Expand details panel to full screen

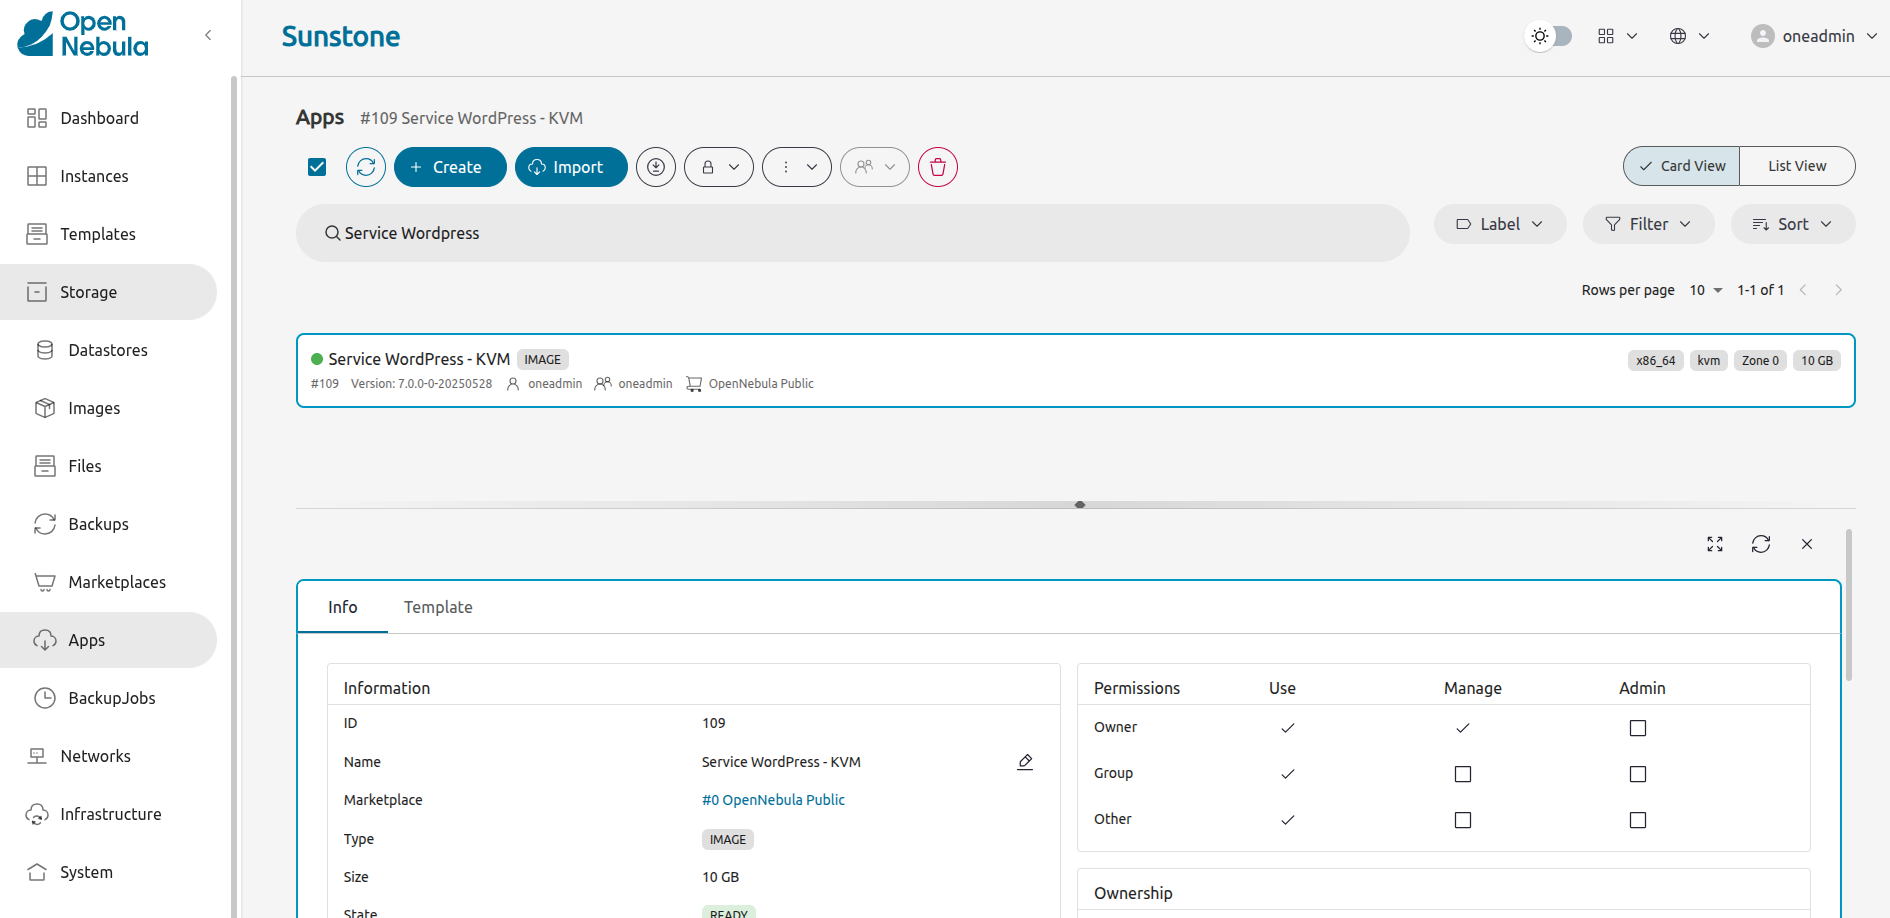(x=1715, y=544)
